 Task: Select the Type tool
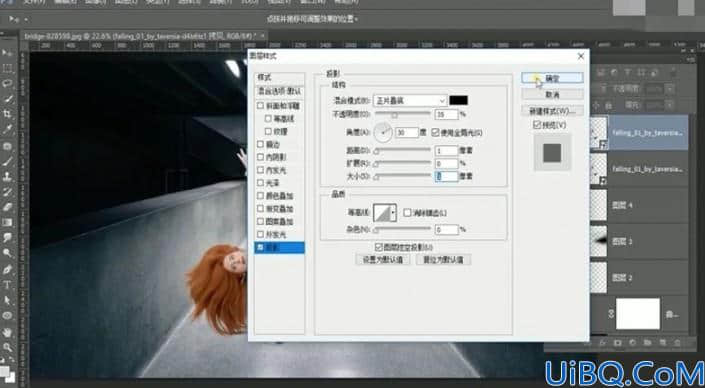pyautogui.click(x=7, y=285)
